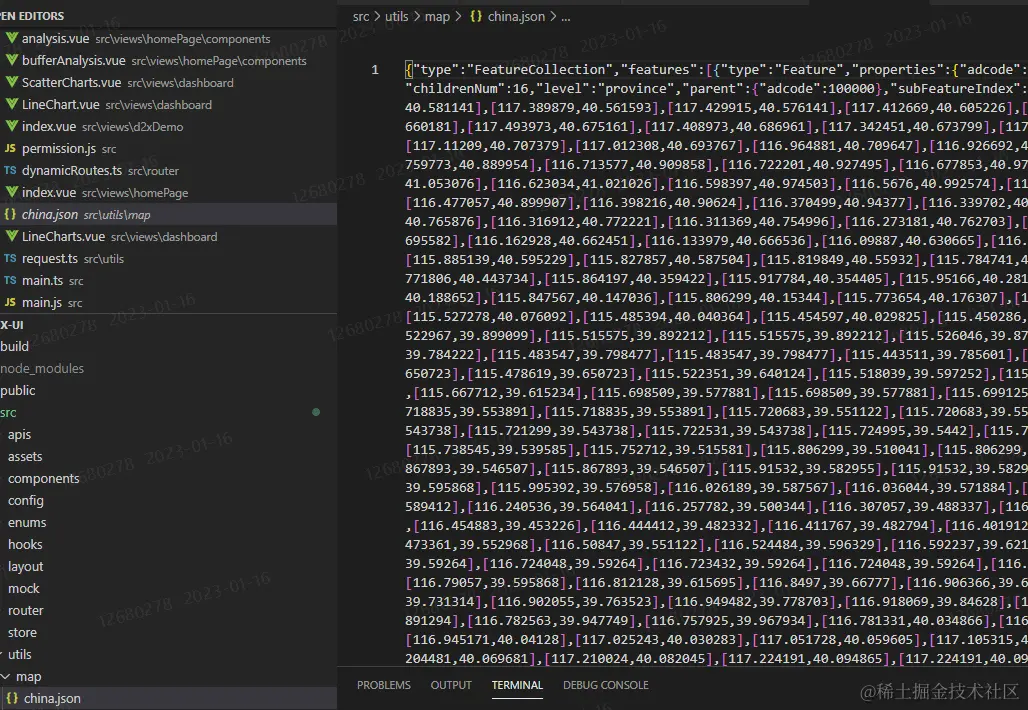Click TS icon beside request.ts

(10, 258)
